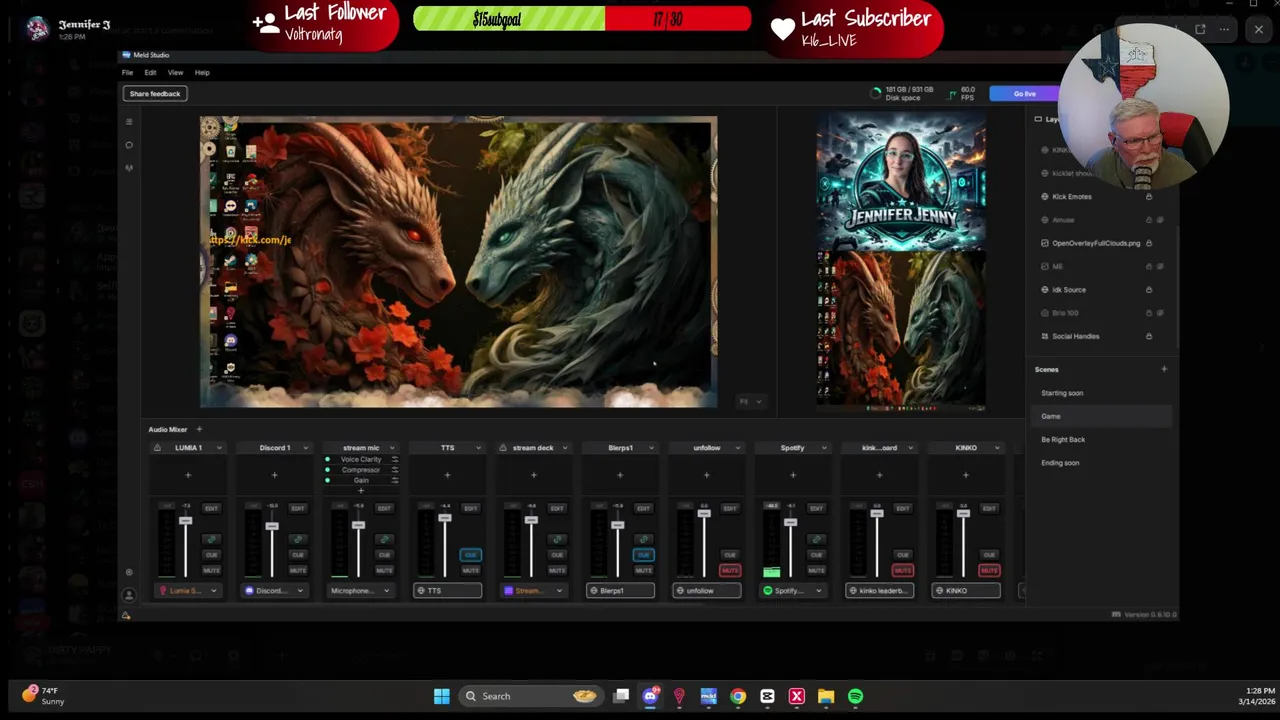Open Google Chrome from the taskbar

pos(738,696)
